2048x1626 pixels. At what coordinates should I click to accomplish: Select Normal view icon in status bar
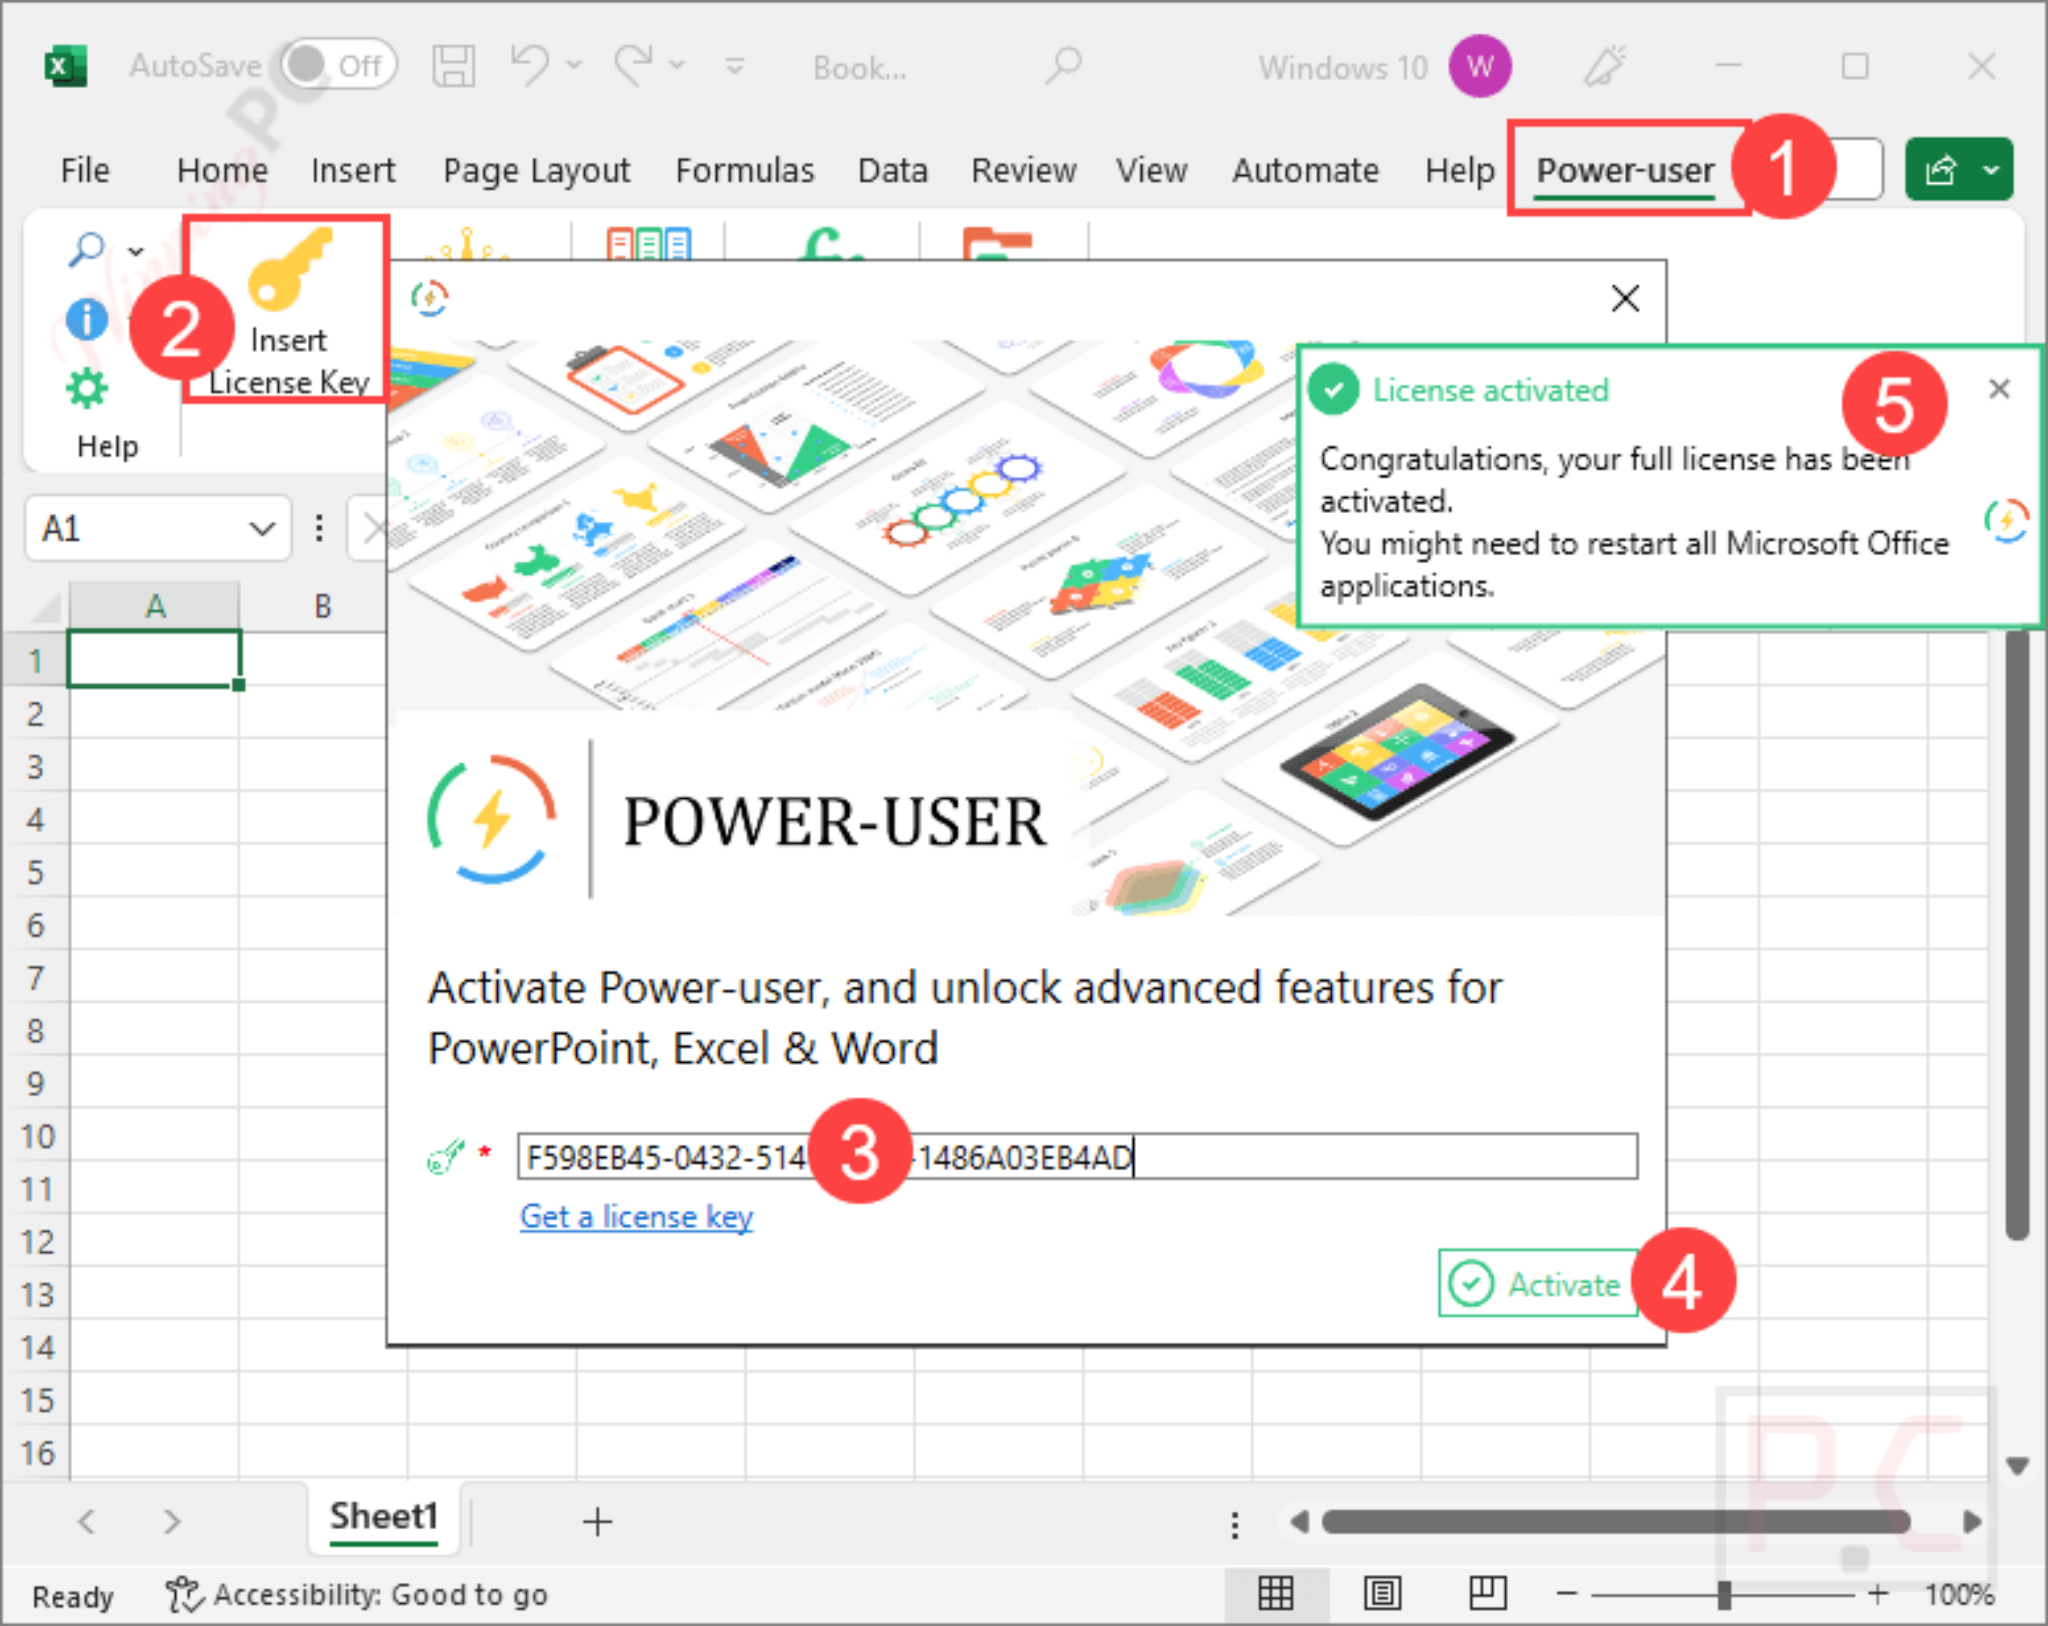click(1275, 1593)
